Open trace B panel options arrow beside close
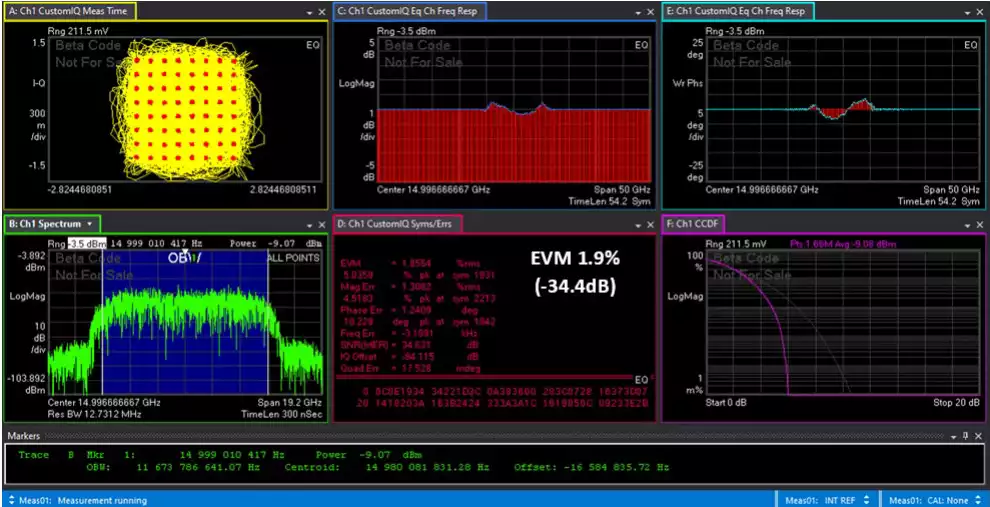This screenshot has width=990, height=507. point(309,225)
